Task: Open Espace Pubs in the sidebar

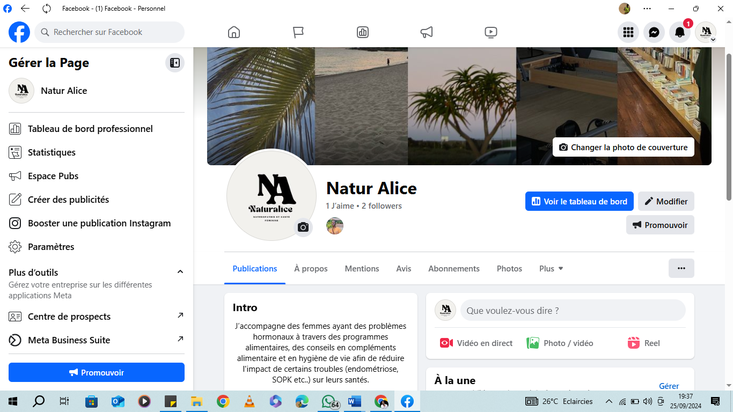Action: [96, 176]
